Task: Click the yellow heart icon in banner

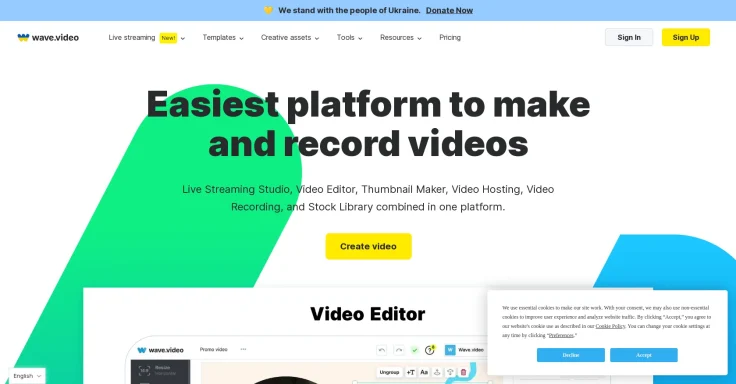Action: (x=268, y=10)
